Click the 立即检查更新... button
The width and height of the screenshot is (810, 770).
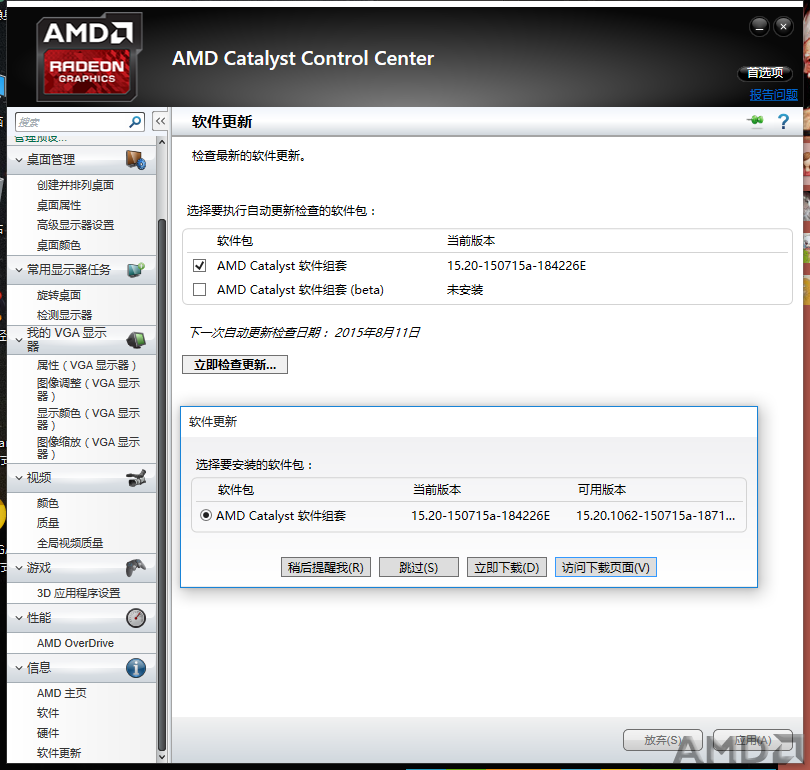click(235, 365)
